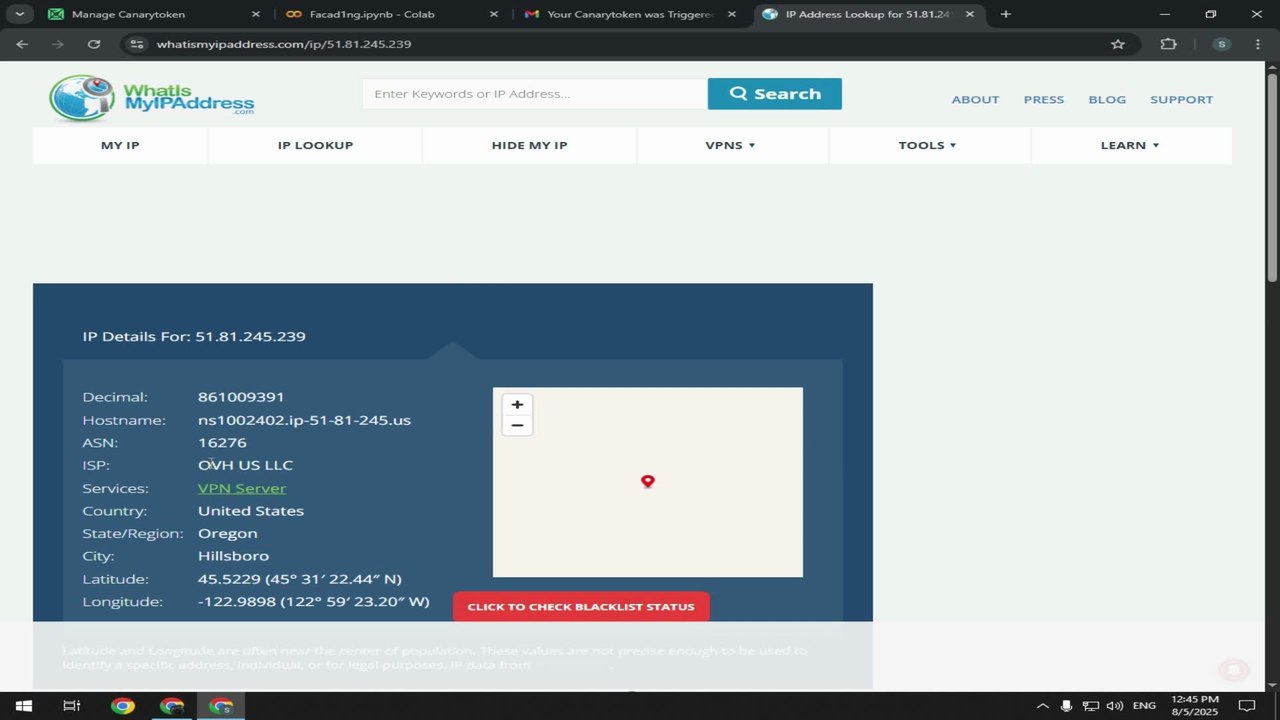Click to check blacklist status
Screen dimensions: 1280x720
point(581,607)
